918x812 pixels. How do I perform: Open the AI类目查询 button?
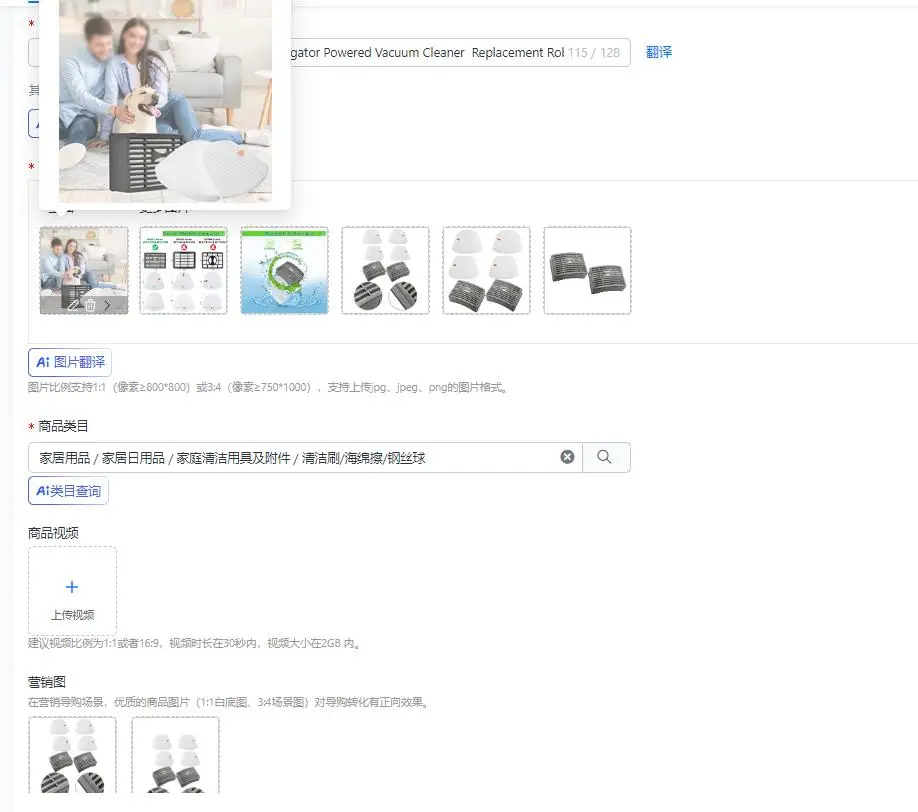(68, 491)
